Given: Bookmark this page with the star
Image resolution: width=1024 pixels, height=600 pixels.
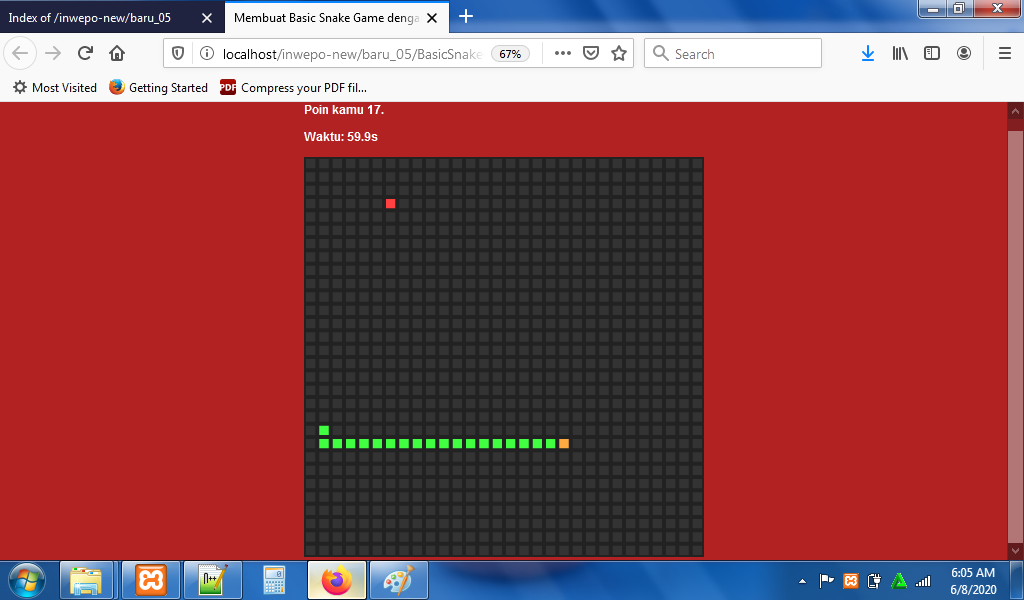Looking at the screenshot, I should pos(619,54).
